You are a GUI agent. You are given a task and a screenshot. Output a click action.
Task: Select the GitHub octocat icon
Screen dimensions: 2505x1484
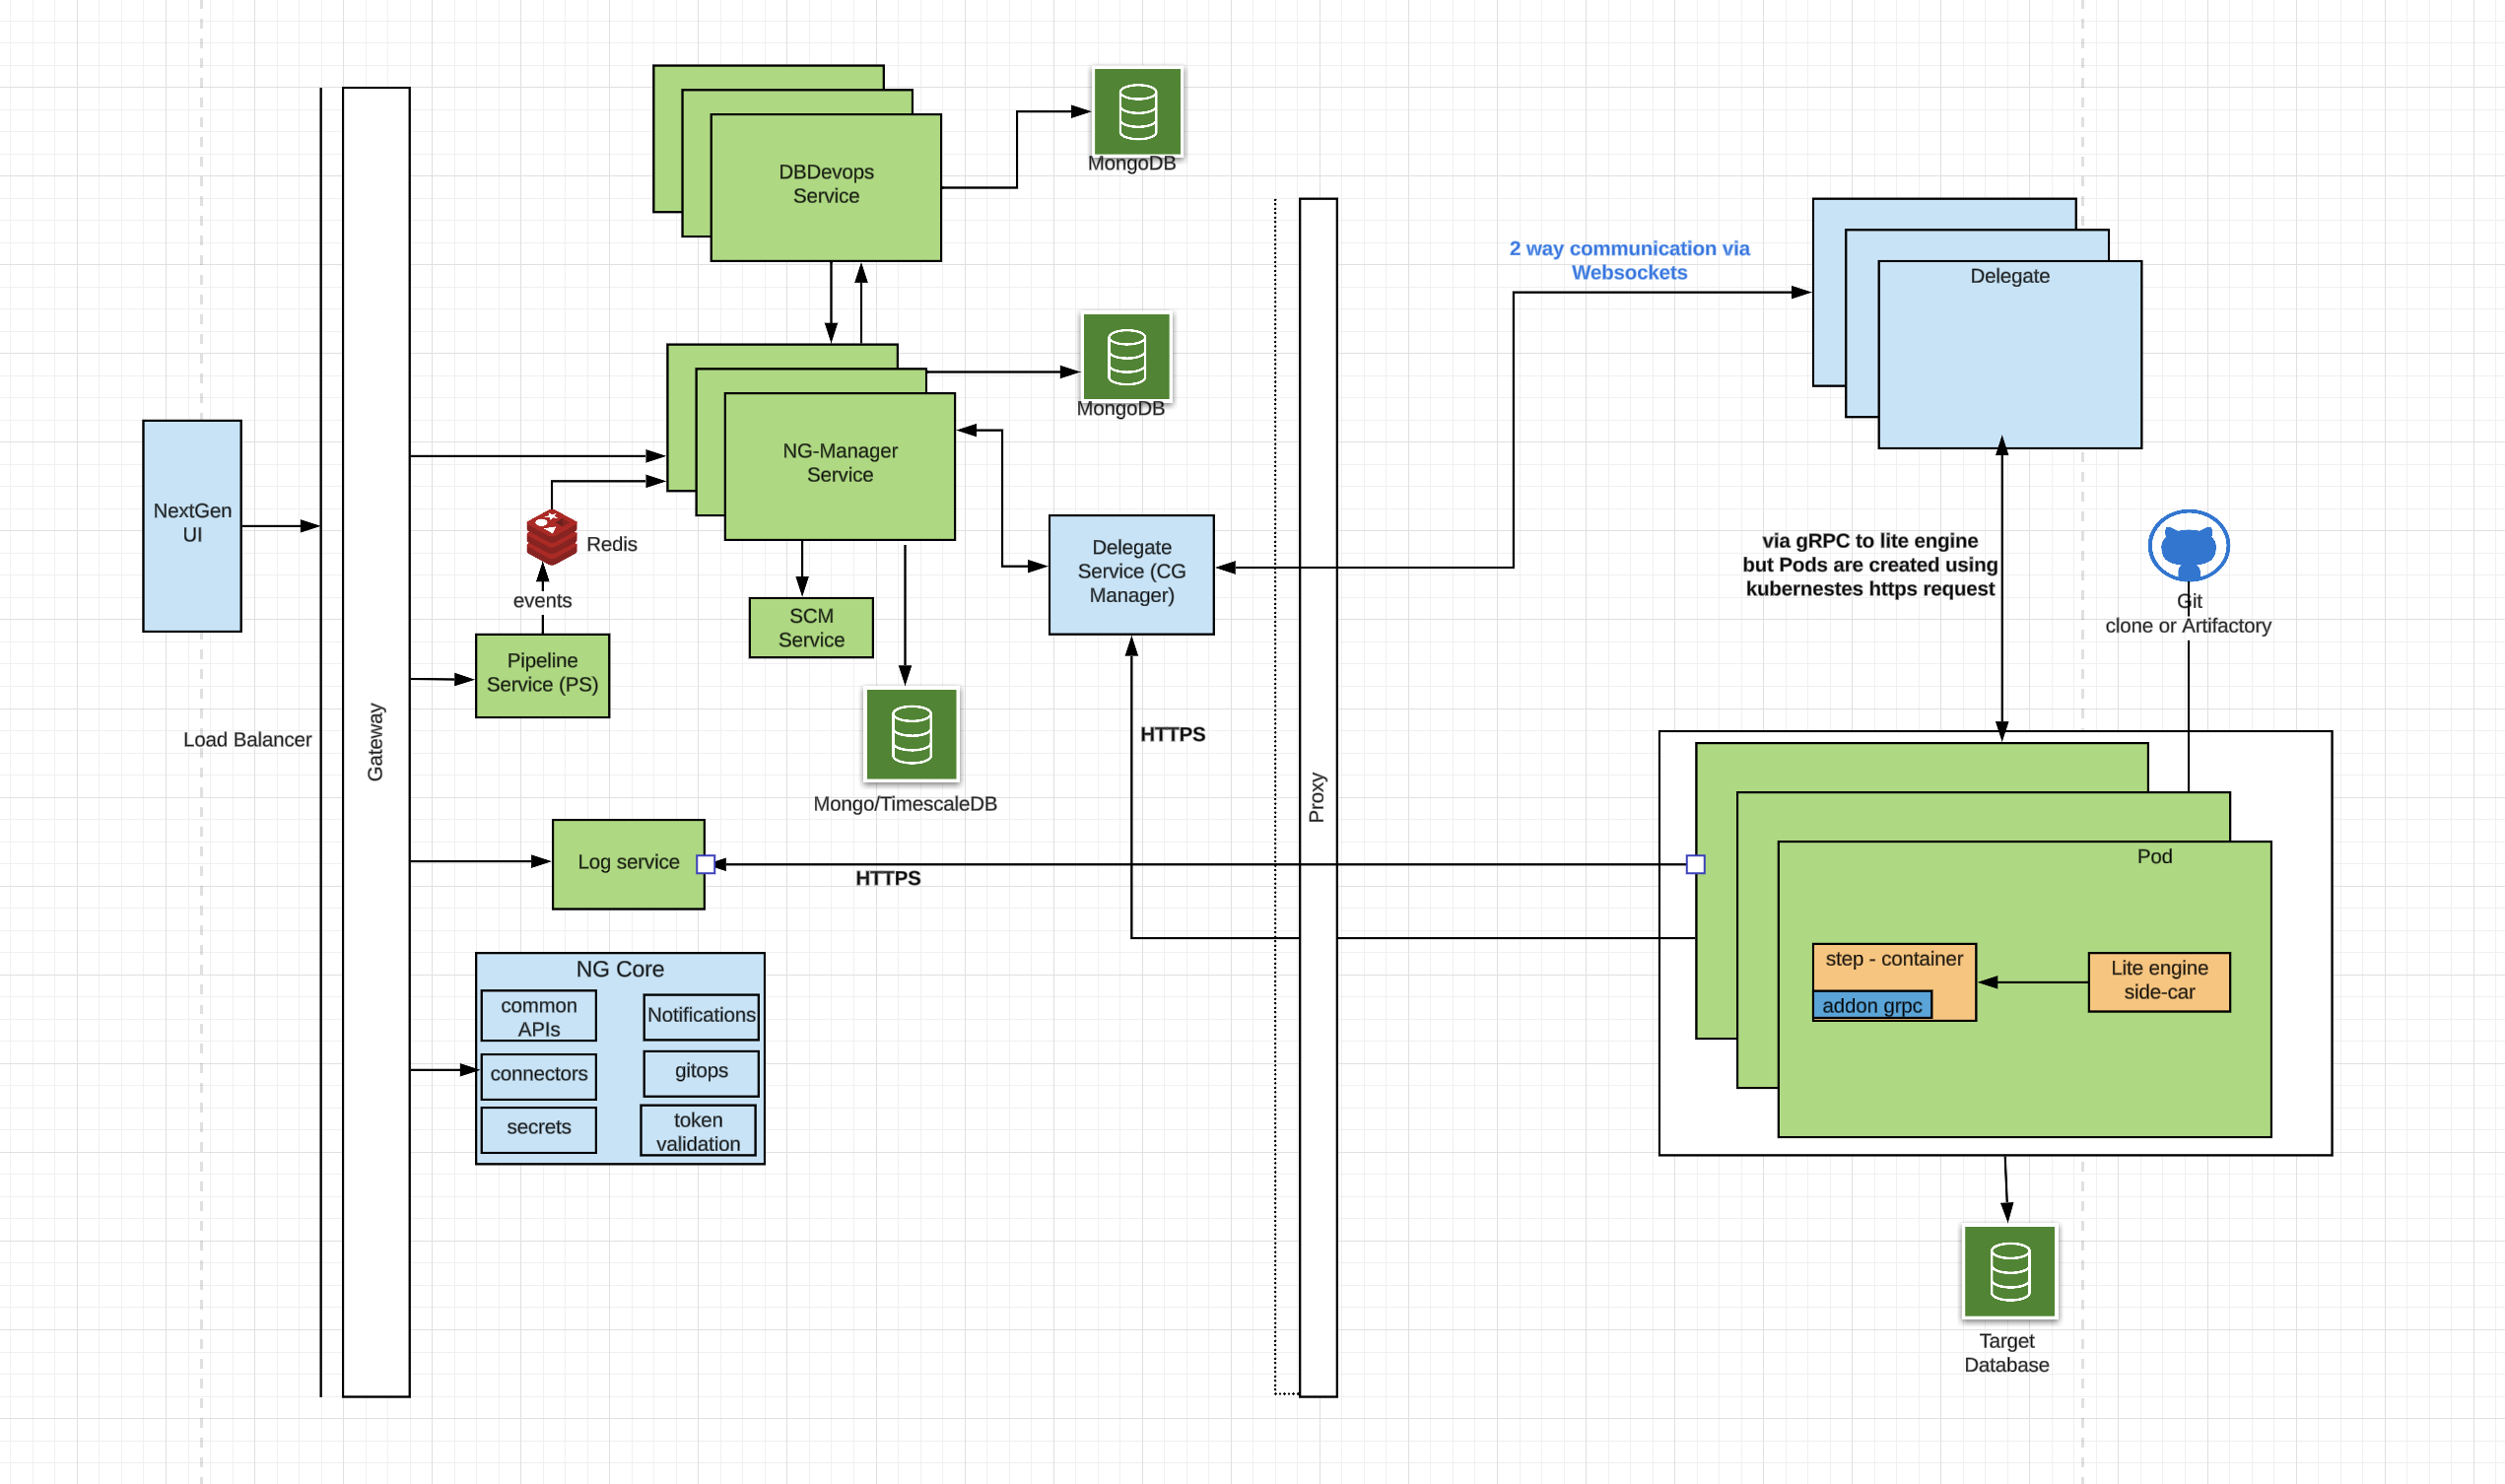2187,546
